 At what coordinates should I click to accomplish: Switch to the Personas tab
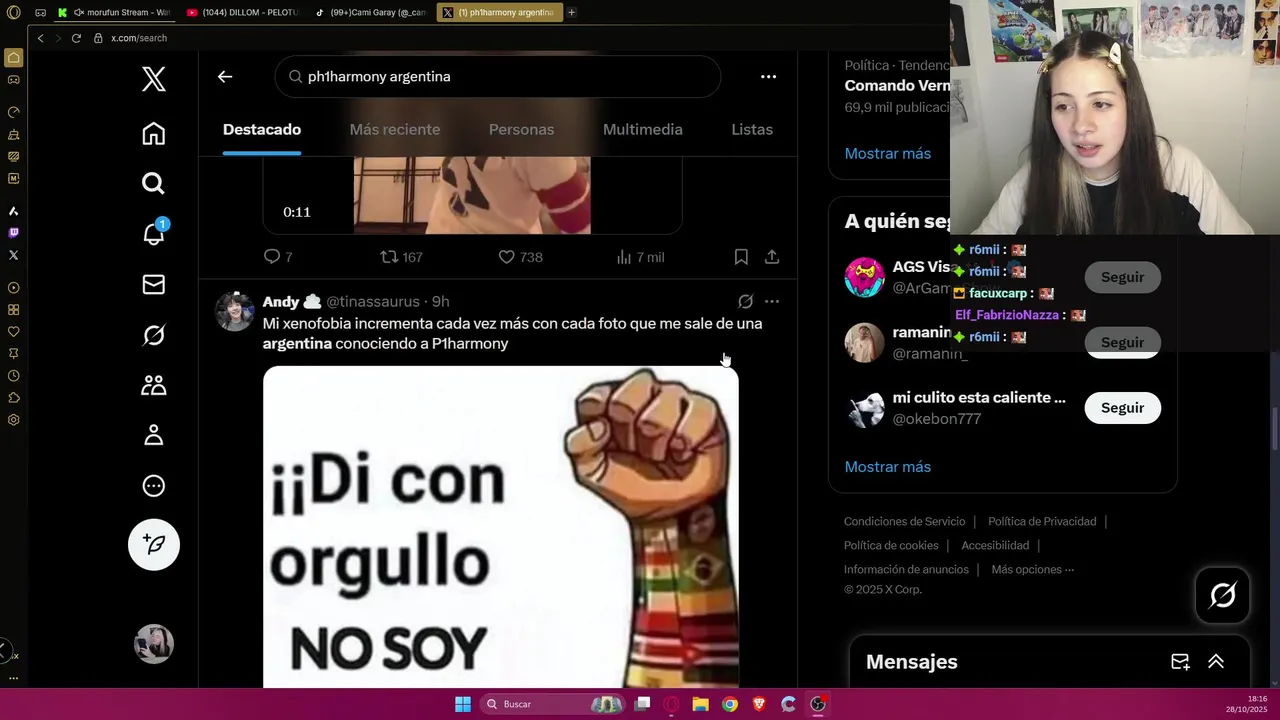click(x=521, y=129)
